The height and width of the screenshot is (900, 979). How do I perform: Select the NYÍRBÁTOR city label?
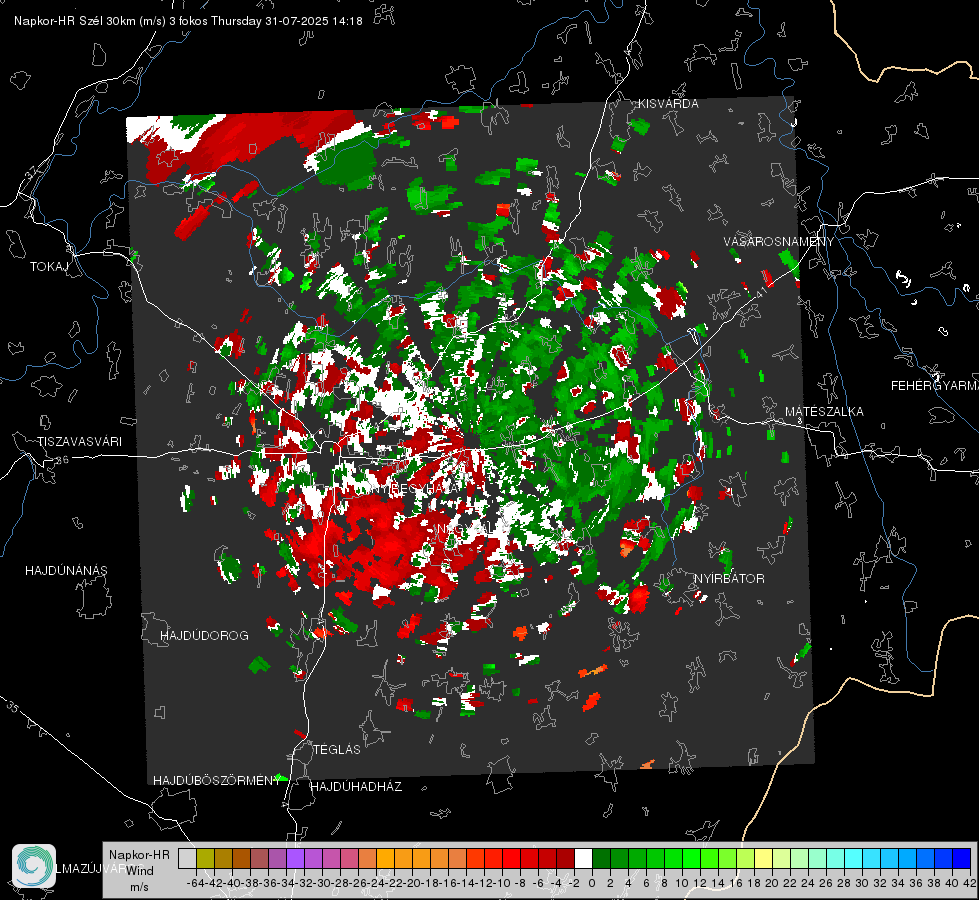729,579
